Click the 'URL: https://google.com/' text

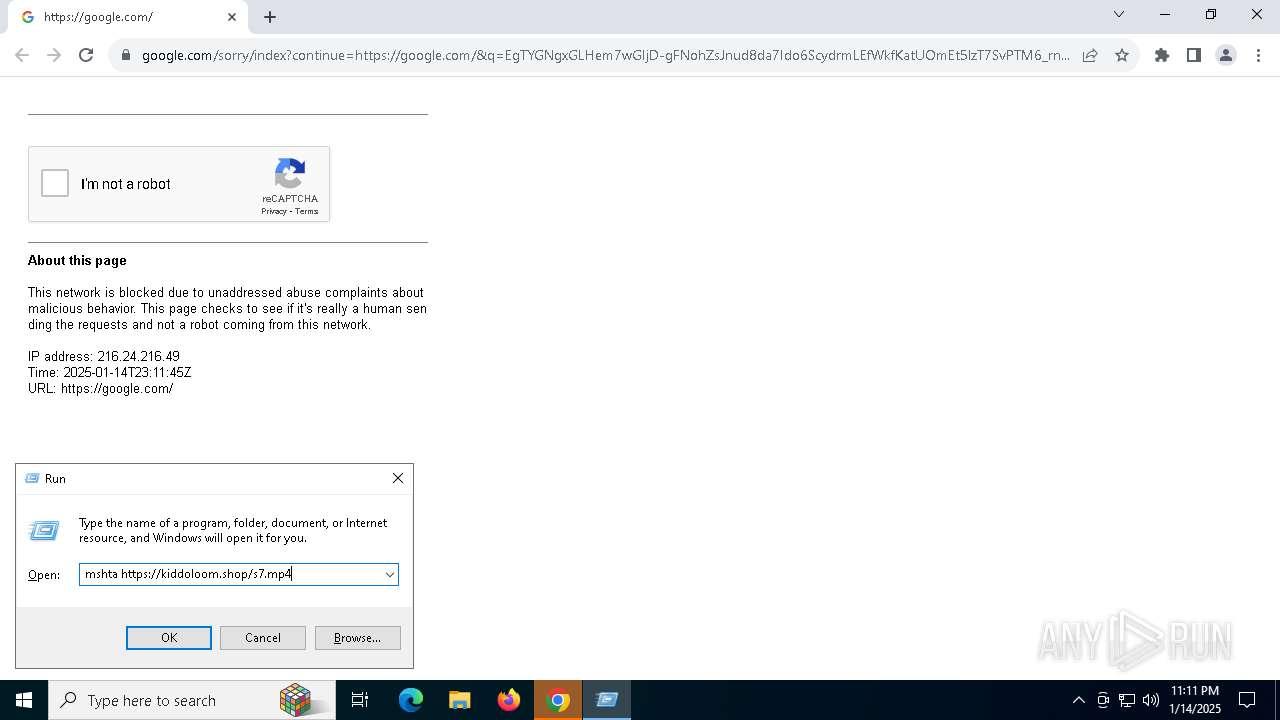(101, 388)
